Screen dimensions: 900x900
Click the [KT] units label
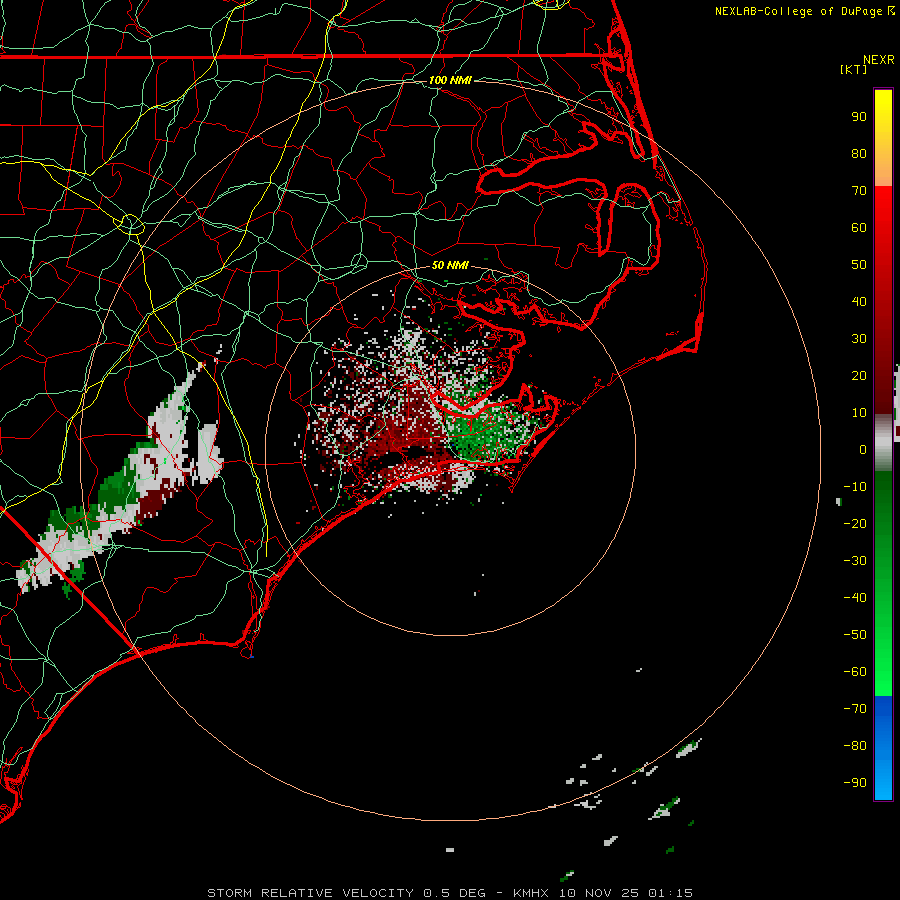[x=853, y=69]
